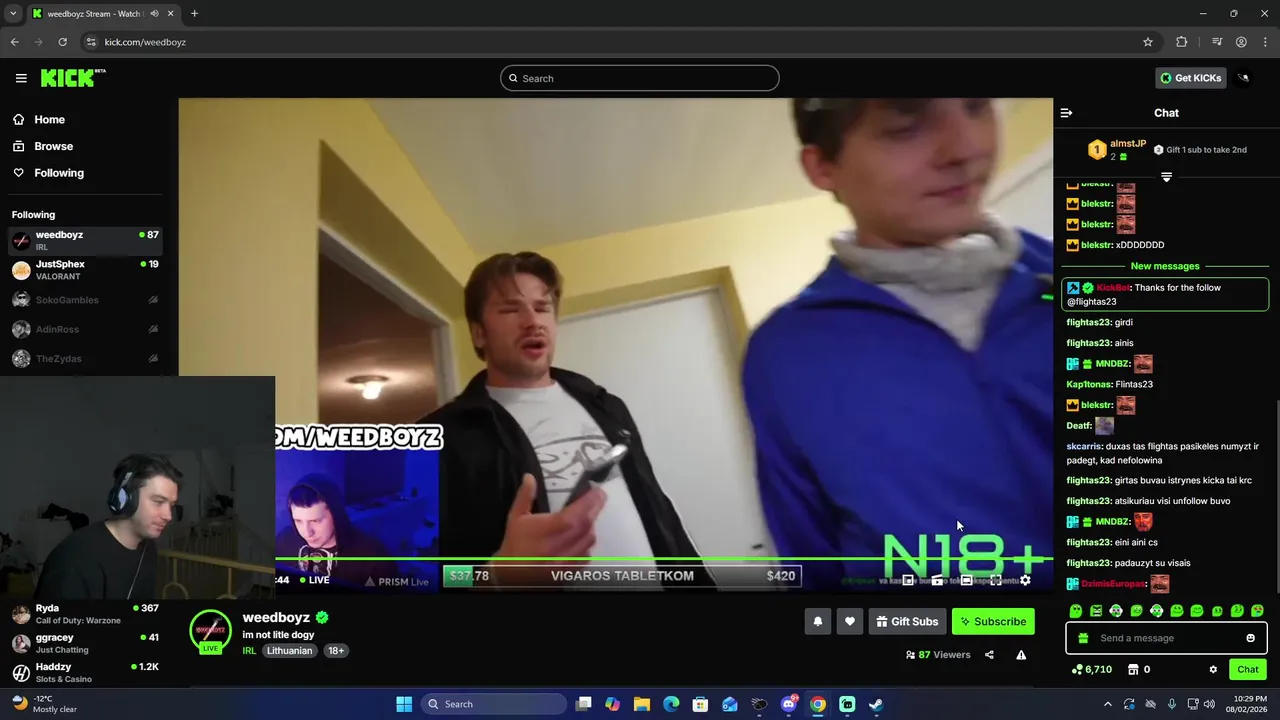Open AdinRoss channel in sidebar

click(87, 329)
